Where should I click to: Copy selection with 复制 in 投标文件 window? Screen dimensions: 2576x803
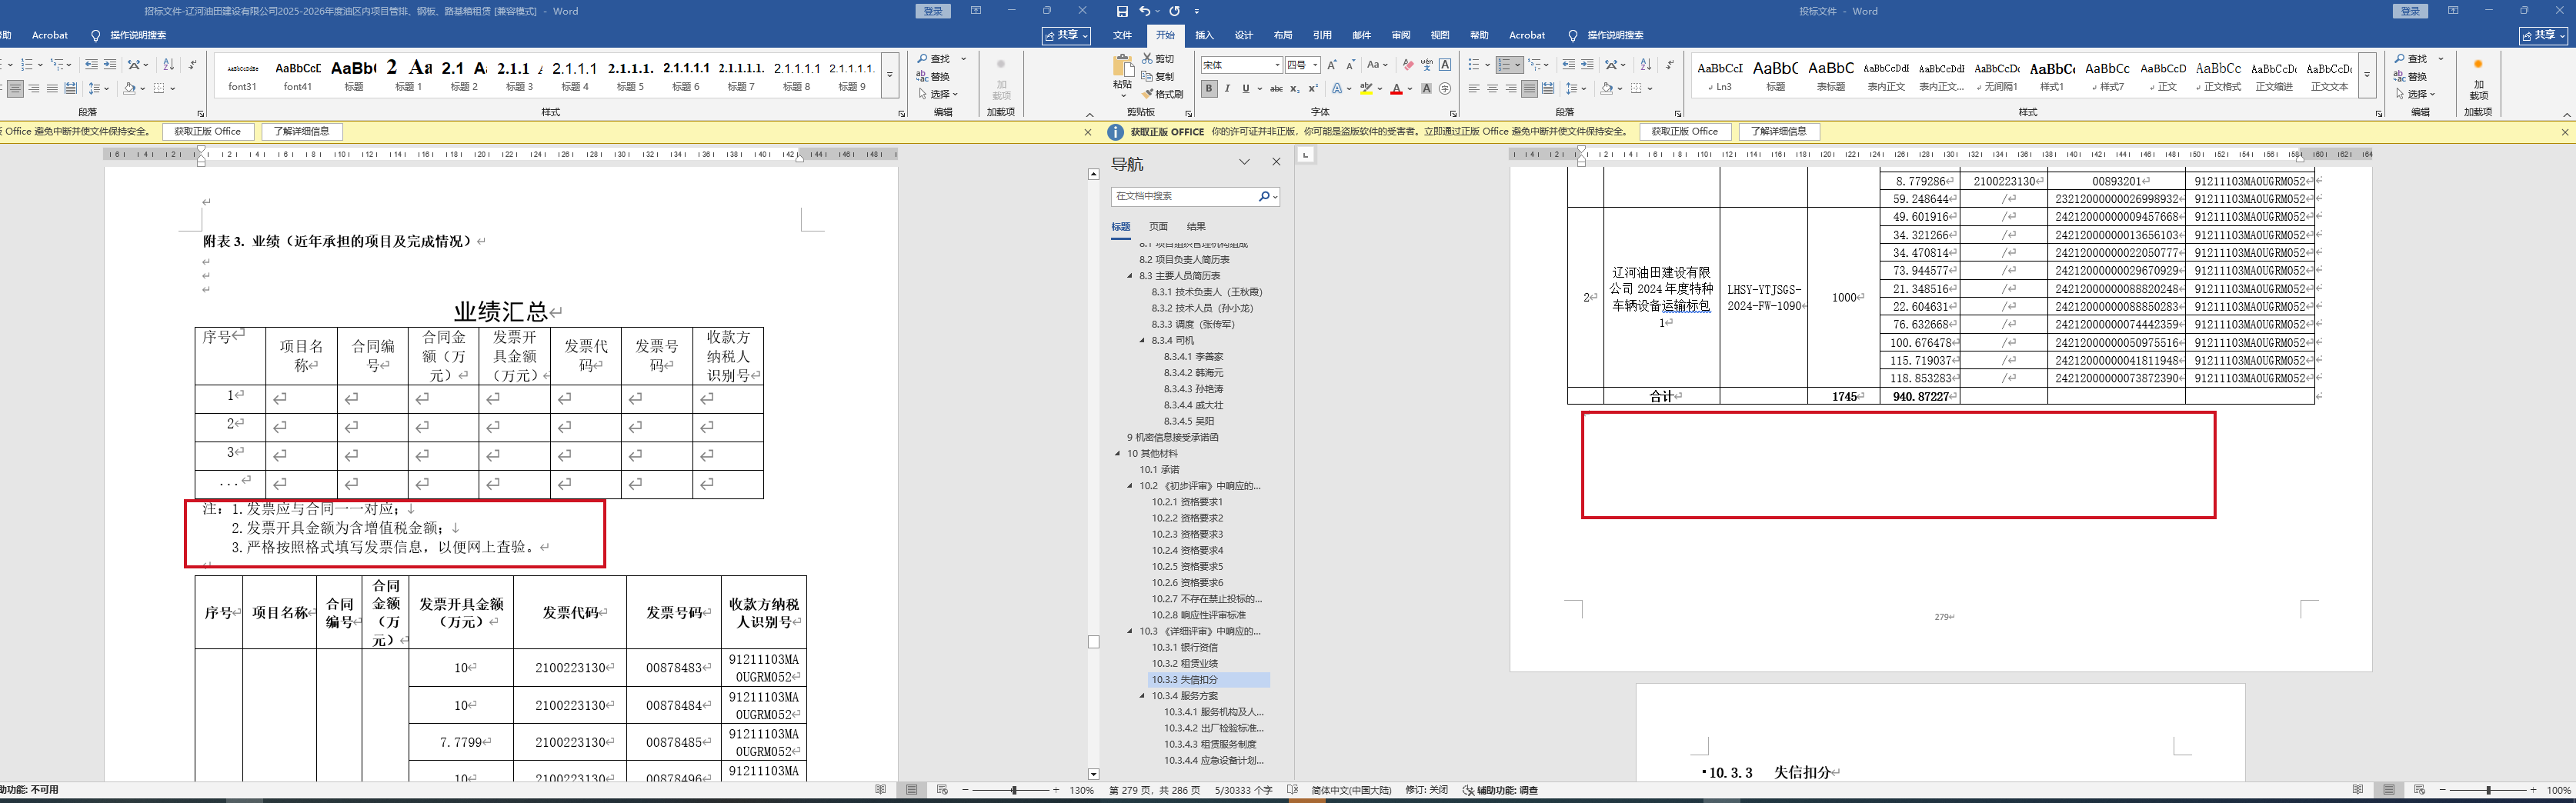(x=1158, y=76)
